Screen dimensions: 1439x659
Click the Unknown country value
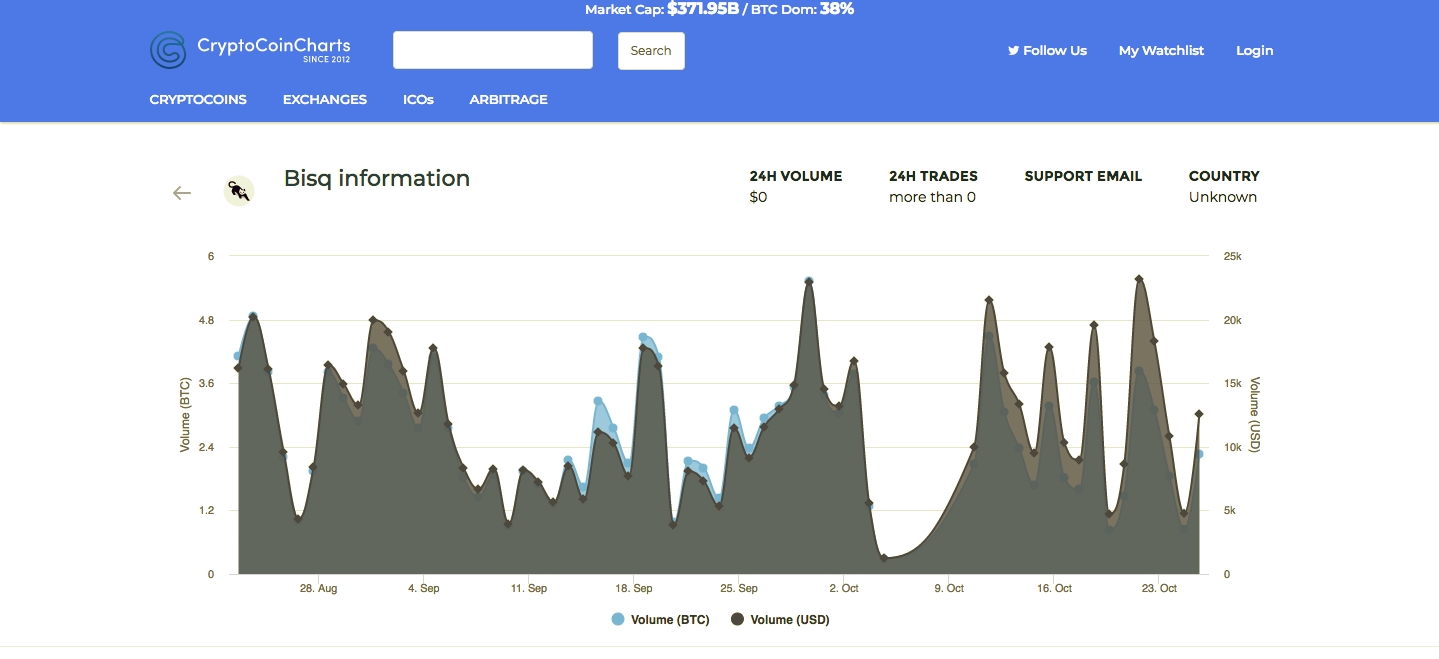(x=1223, y=197)
